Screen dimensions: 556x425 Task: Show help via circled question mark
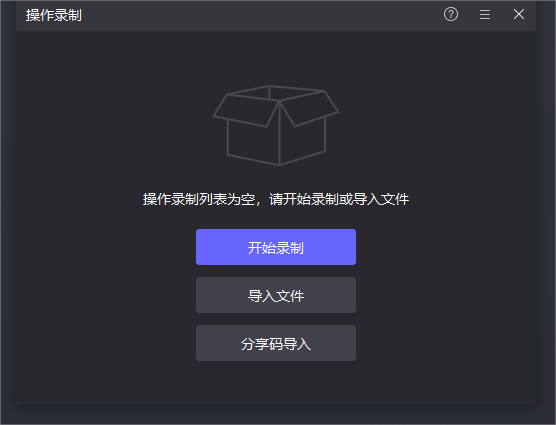pyautogui.click(x=451, y=15)
